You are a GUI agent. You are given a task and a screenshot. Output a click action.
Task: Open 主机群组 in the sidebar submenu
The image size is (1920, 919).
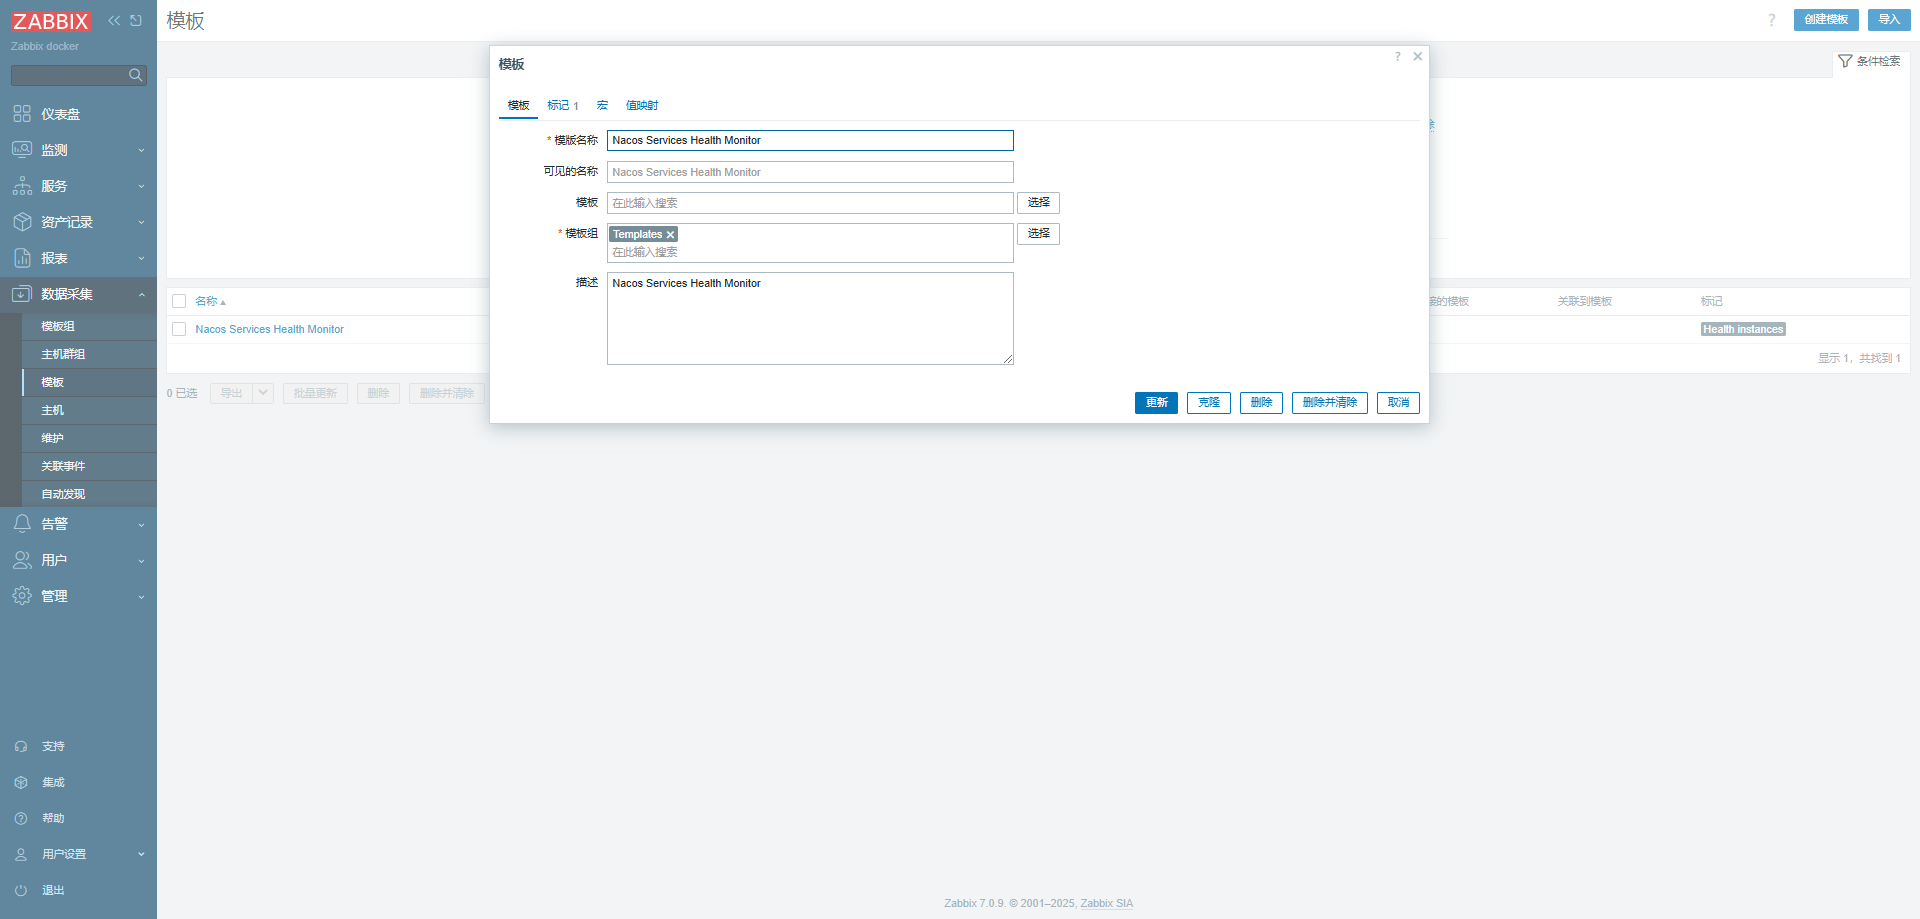[x=89, y=354]
